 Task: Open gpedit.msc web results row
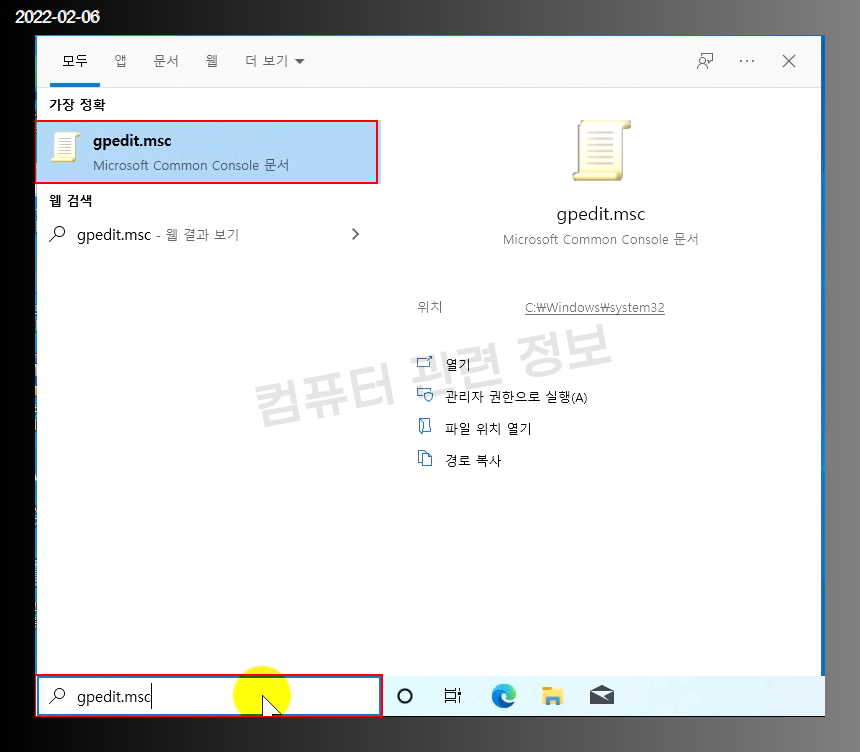click(207, 235)
